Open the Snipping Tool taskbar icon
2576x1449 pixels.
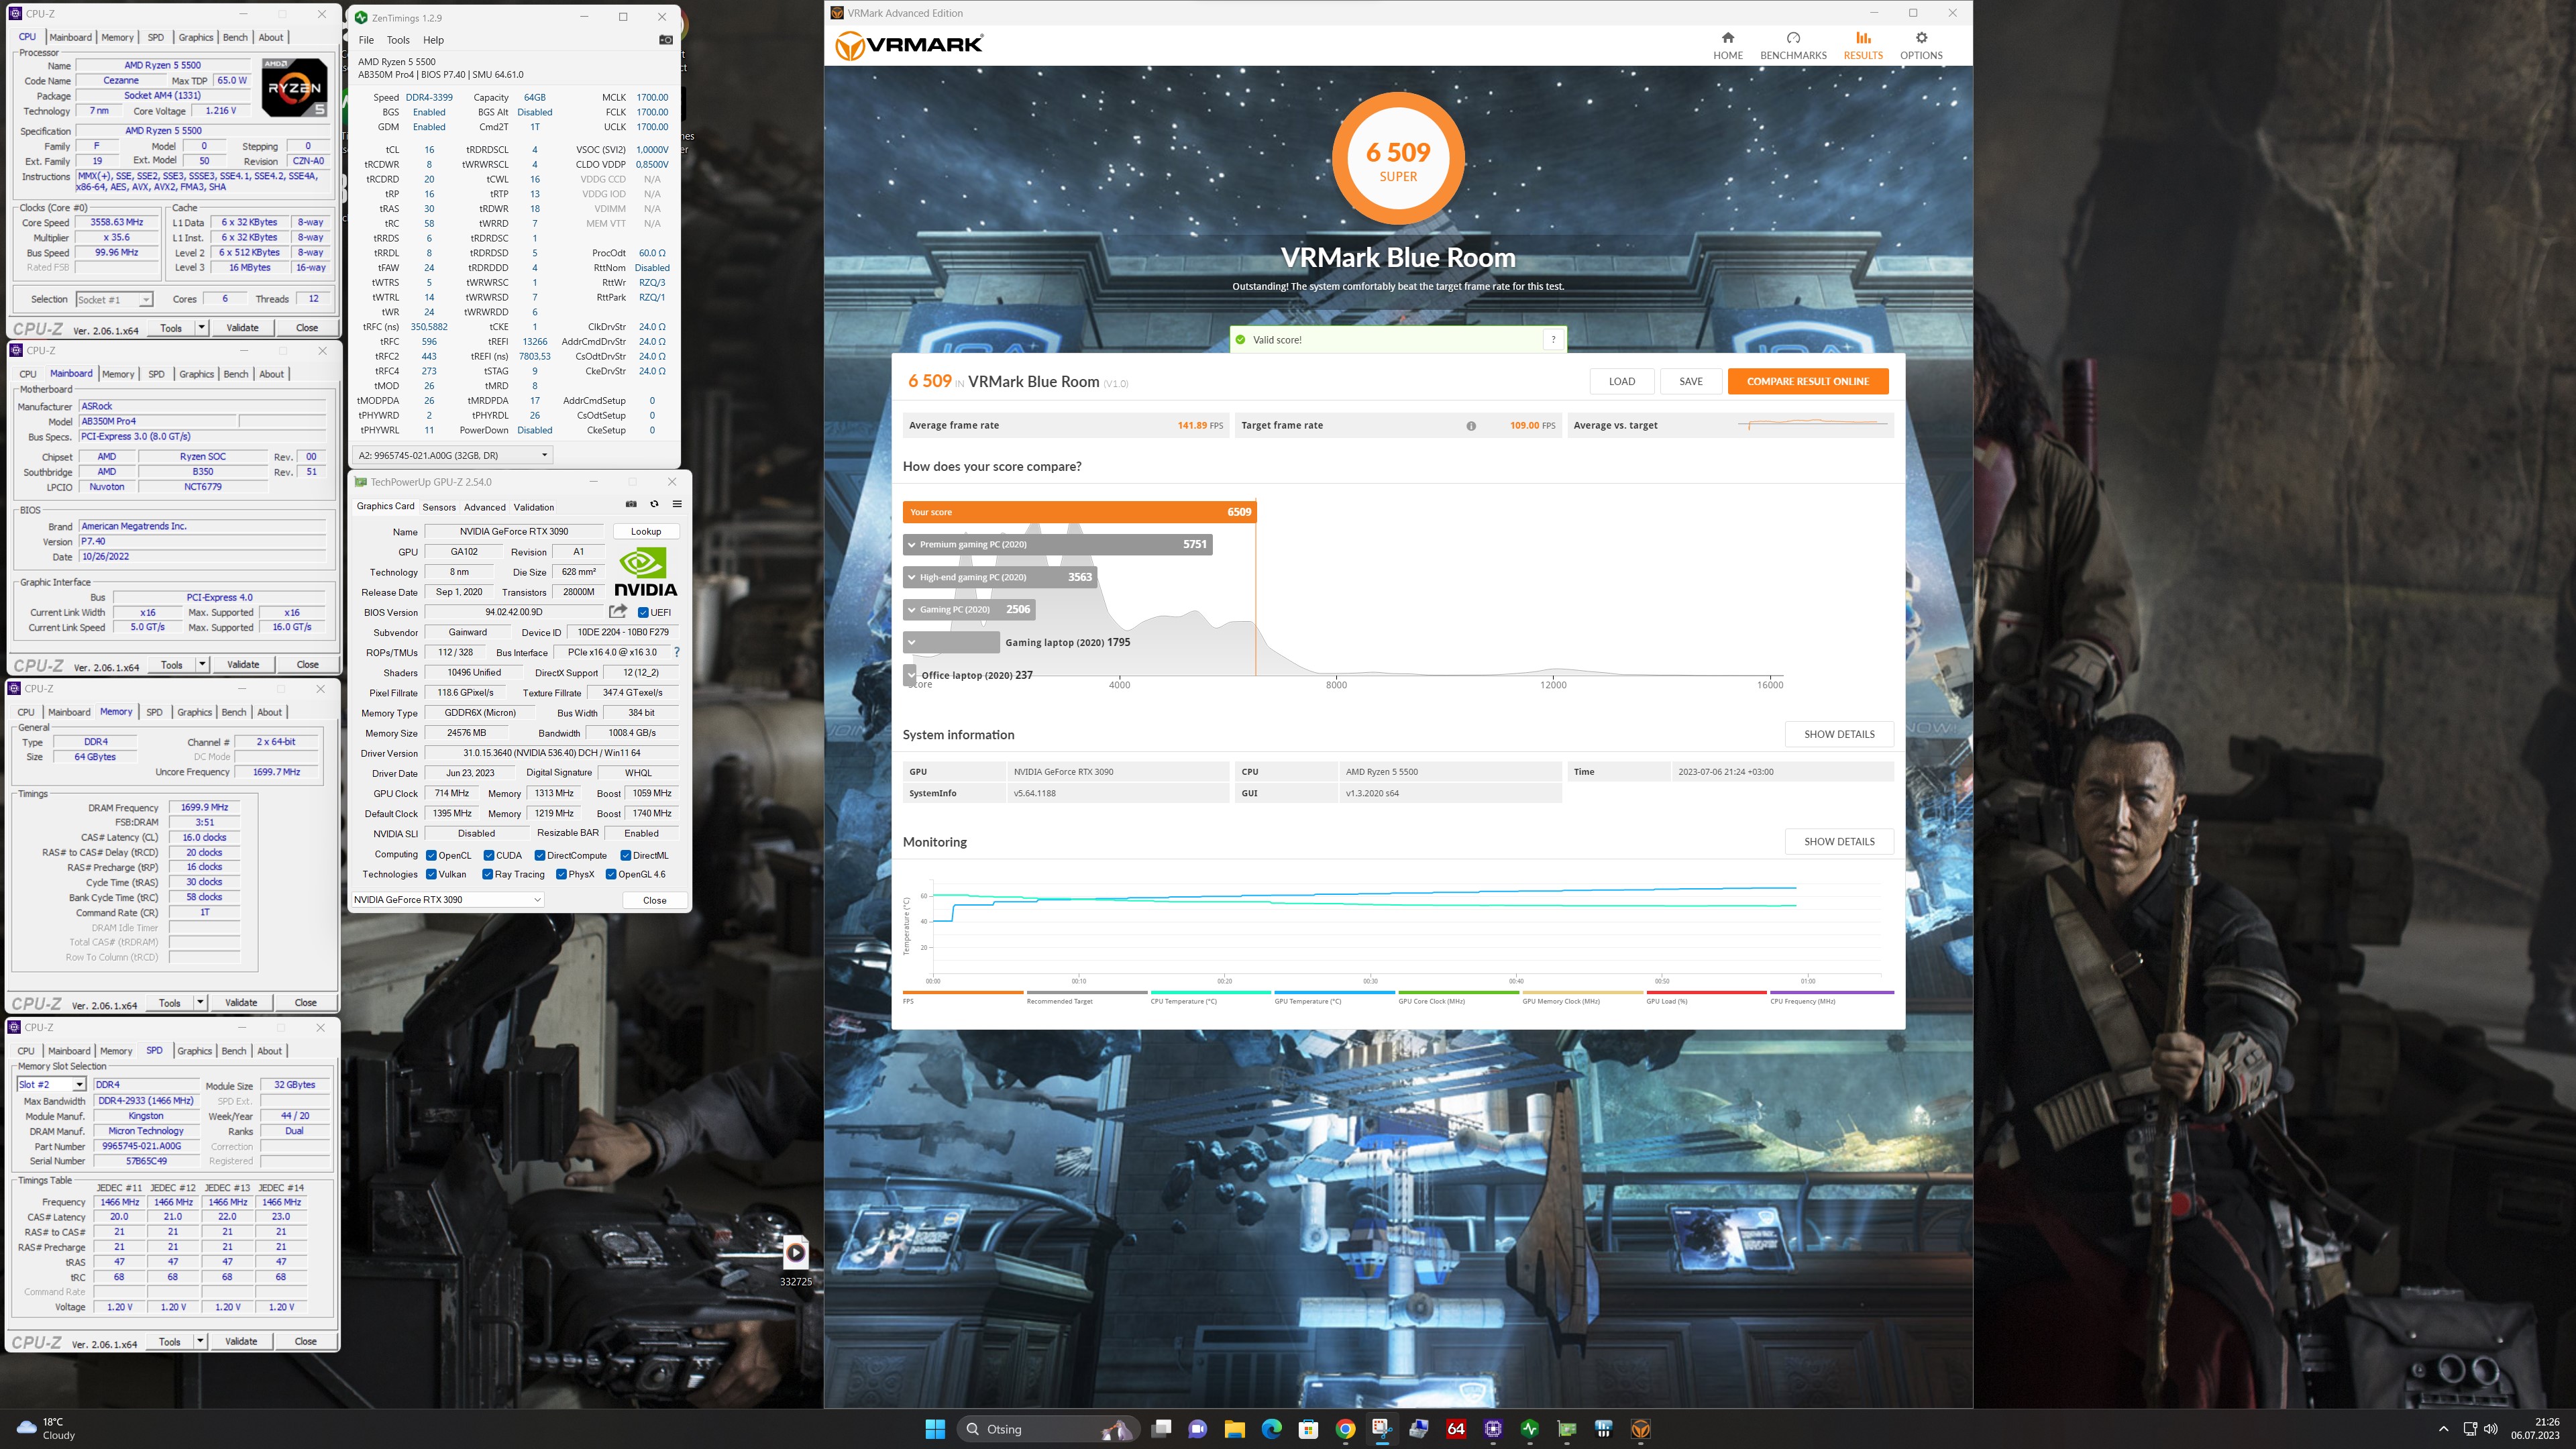[x=1382, y=1429]
